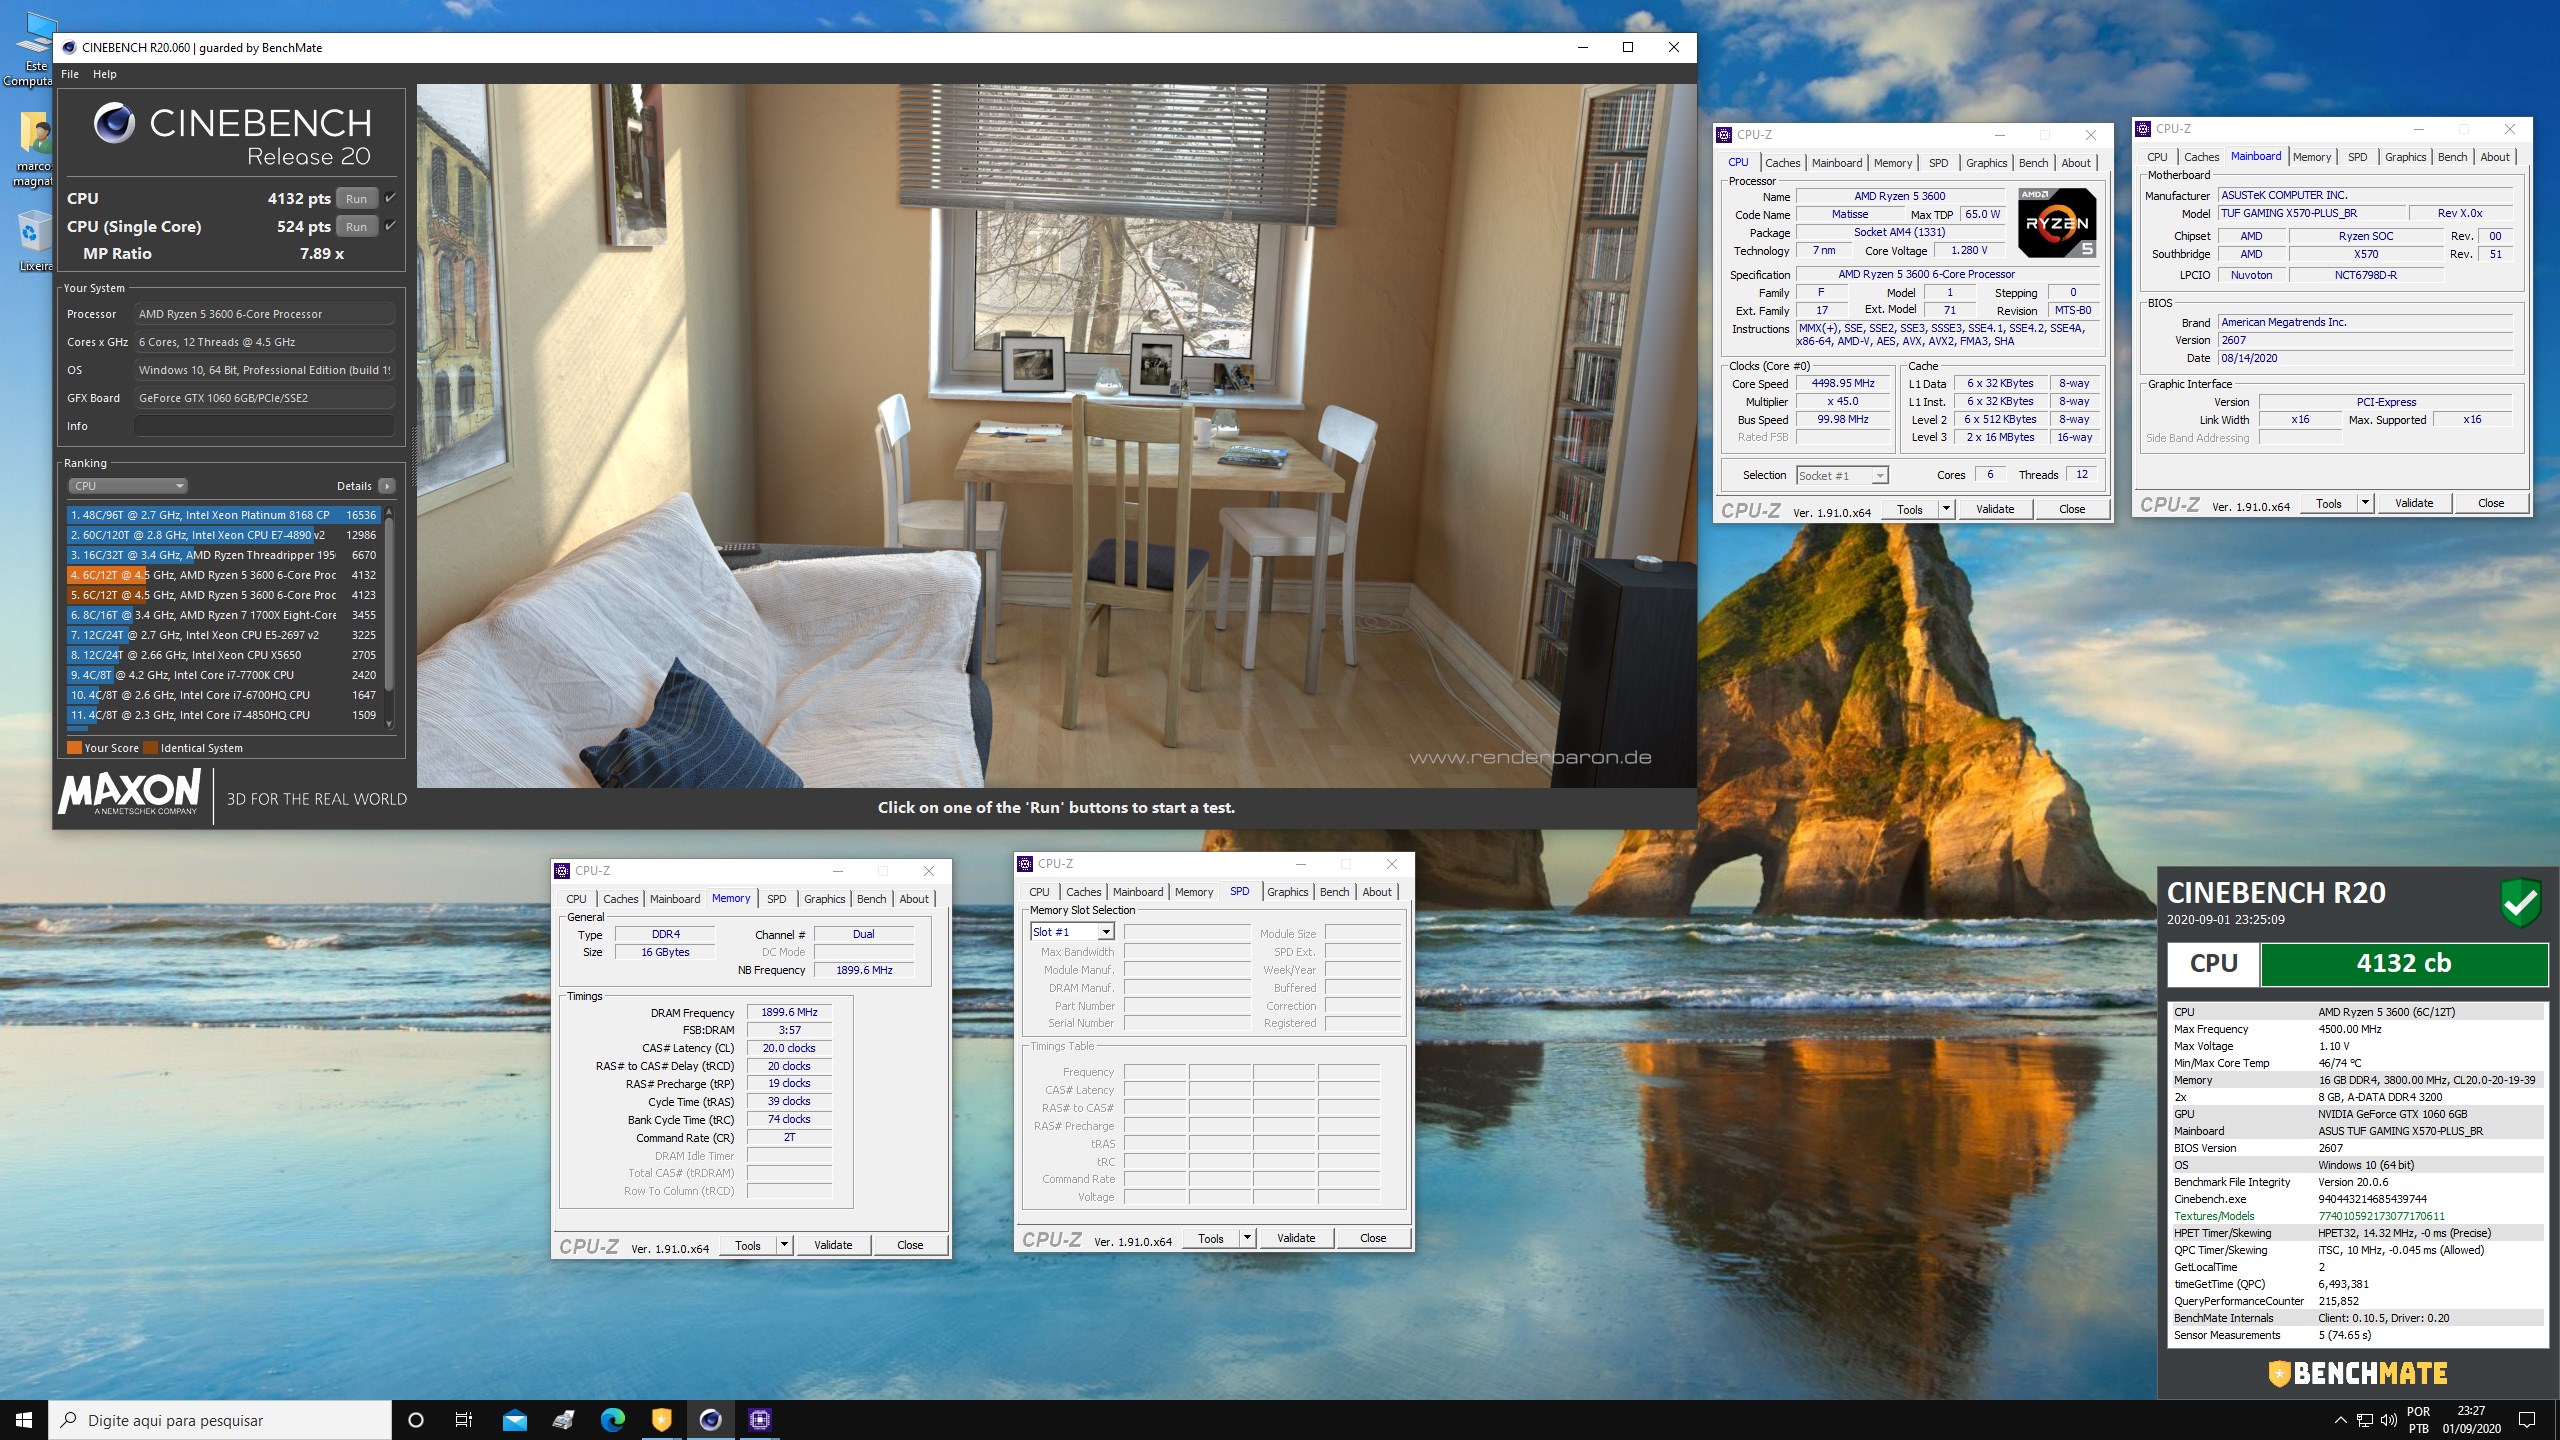This screenshot has width=2560, height=1440.
Task: Open the Cinebench Help menu
Action: (x=105, y=74)
